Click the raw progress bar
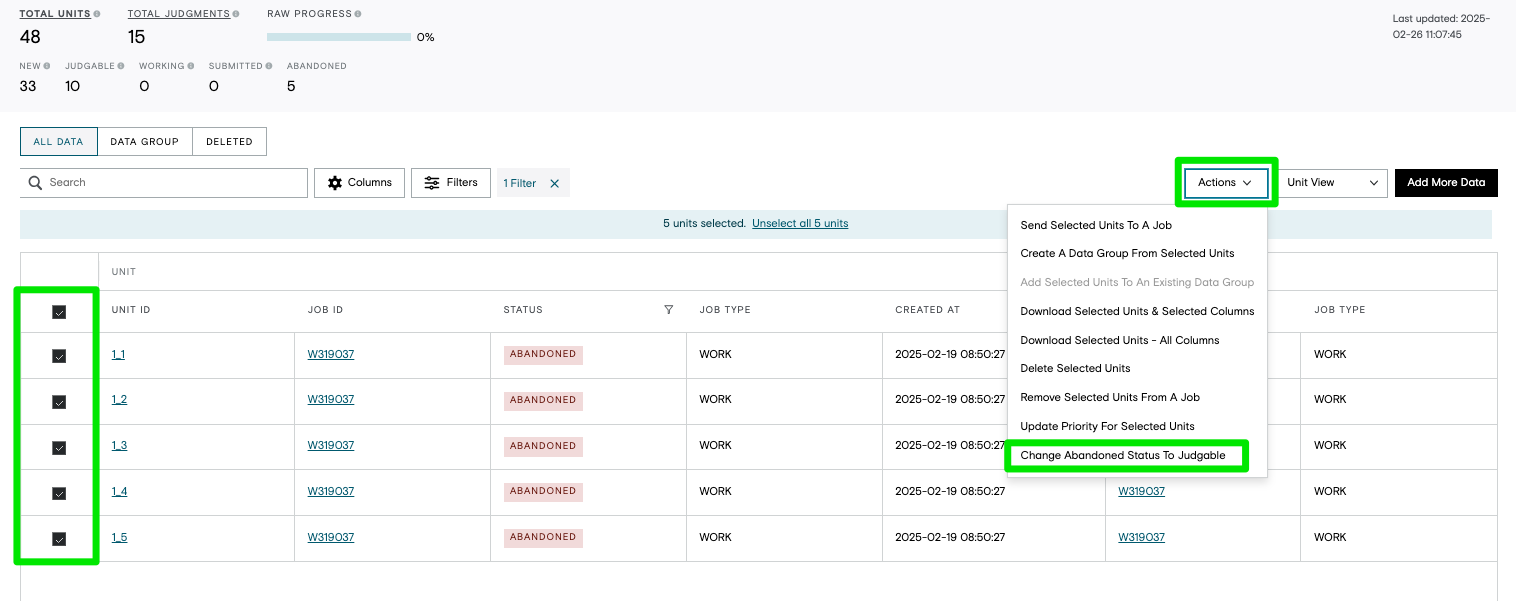 coord(339,37)
